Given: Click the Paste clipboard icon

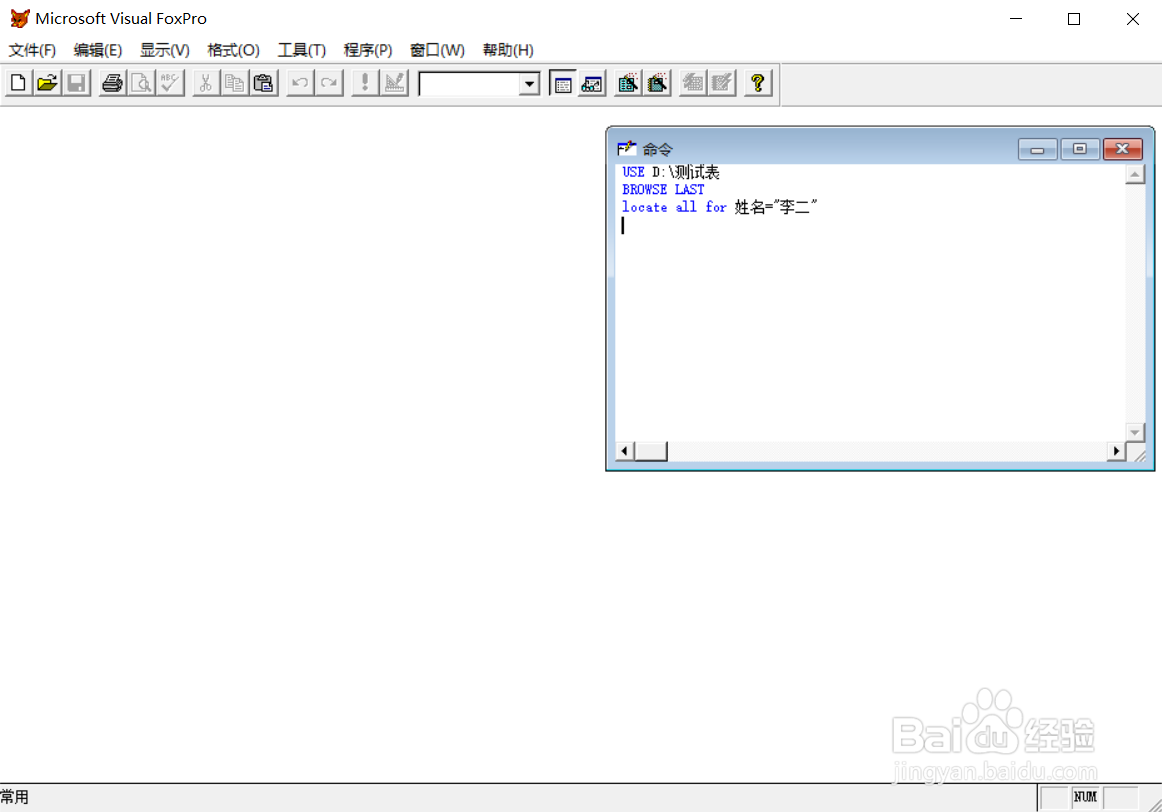Looking at the screenshot, I should tap(264, 83).
